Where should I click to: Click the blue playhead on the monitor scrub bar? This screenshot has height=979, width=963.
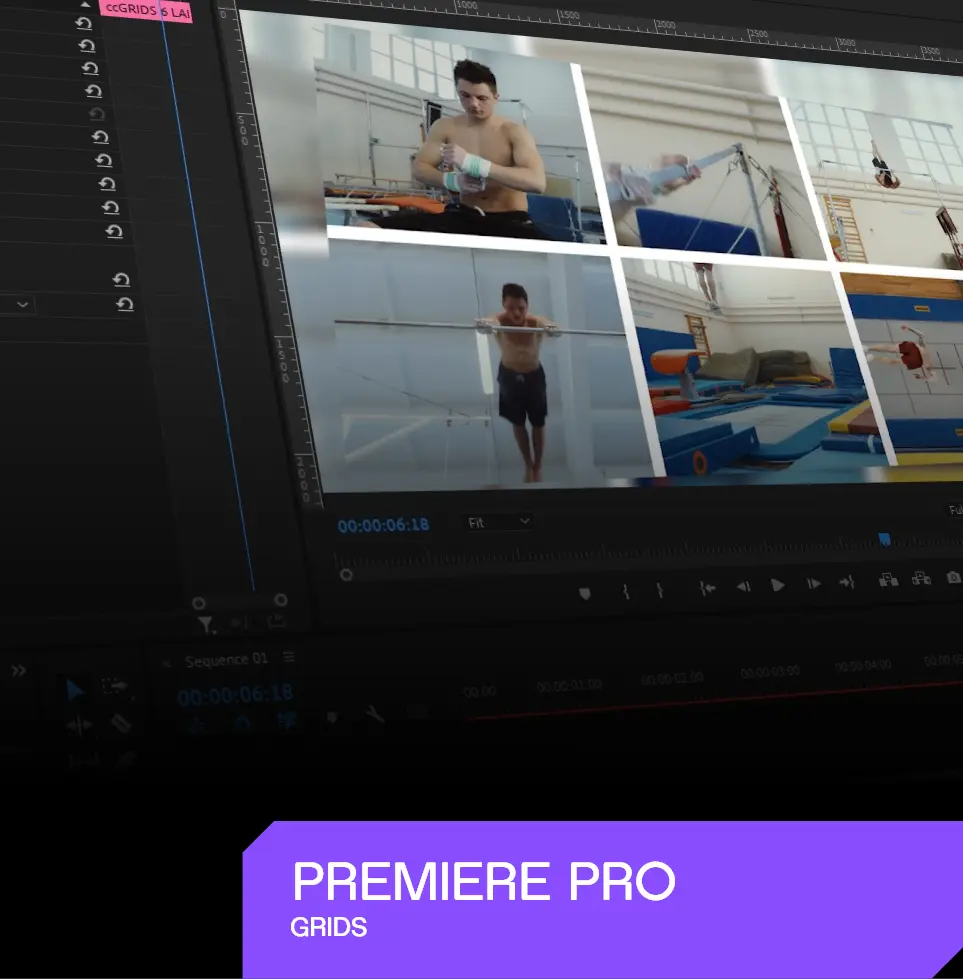pyautogui.click(x=884, y=539)
